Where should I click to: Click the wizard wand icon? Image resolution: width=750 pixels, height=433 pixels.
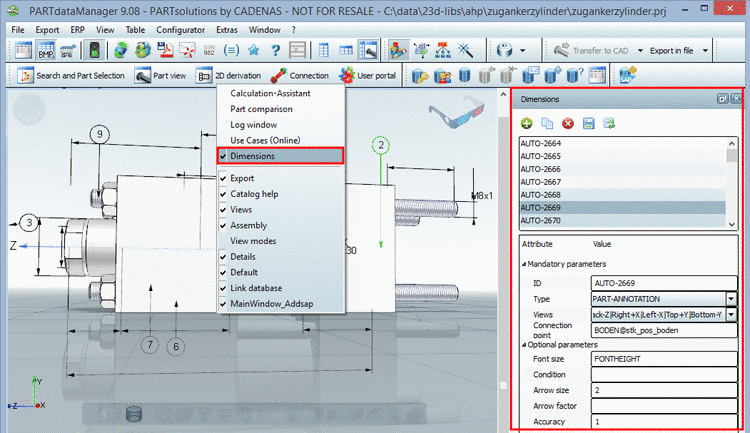(465, 50)
